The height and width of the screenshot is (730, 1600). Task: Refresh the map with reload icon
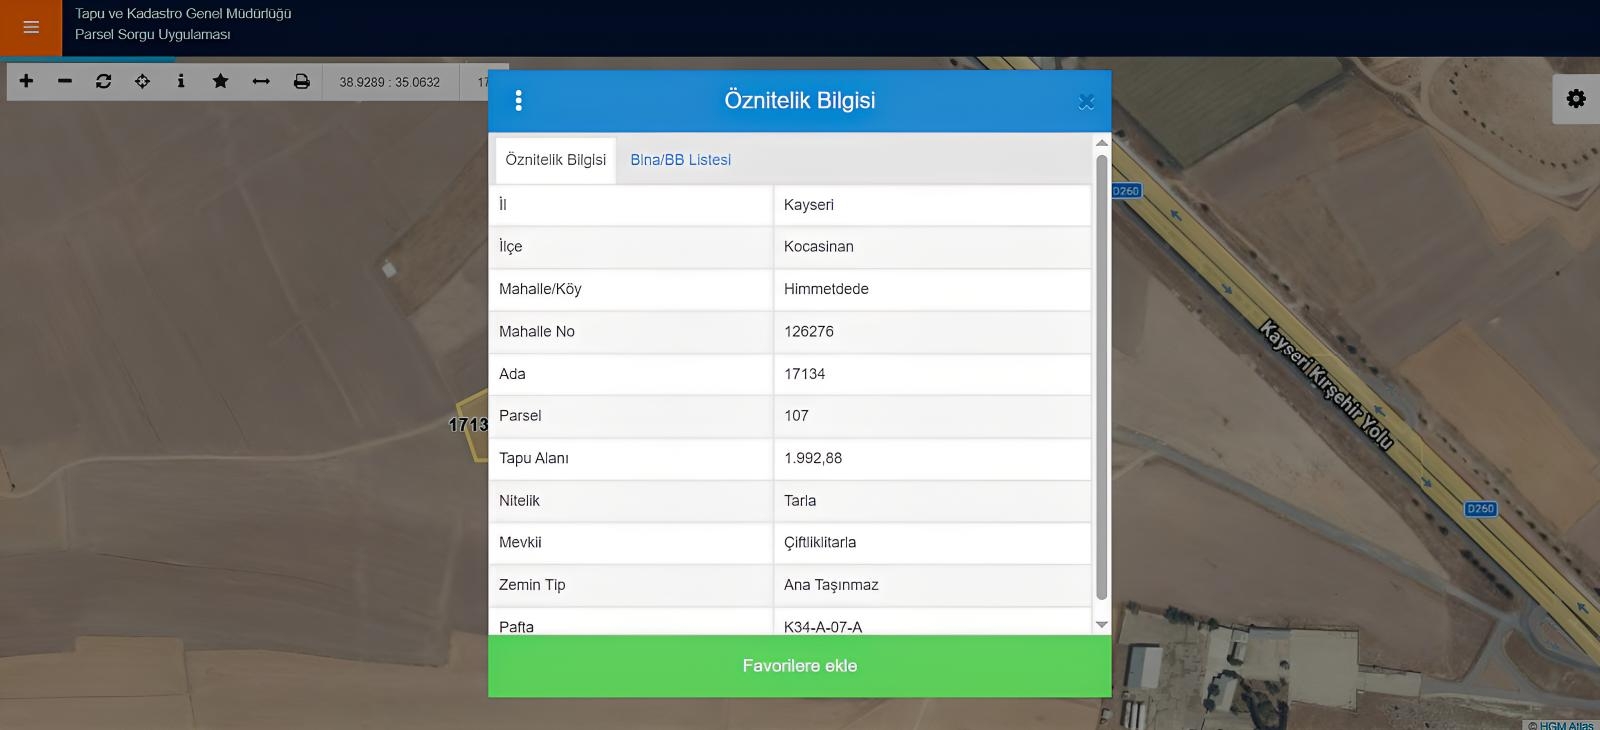coord(103,81)
